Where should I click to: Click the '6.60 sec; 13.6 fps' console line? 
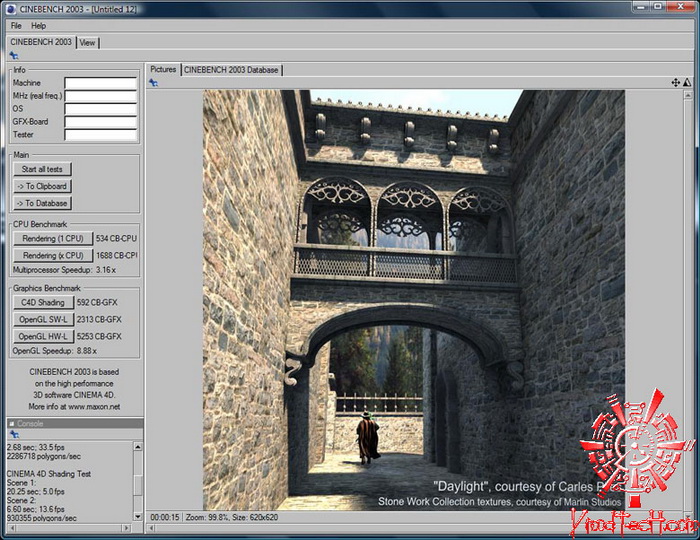[36, 509]
